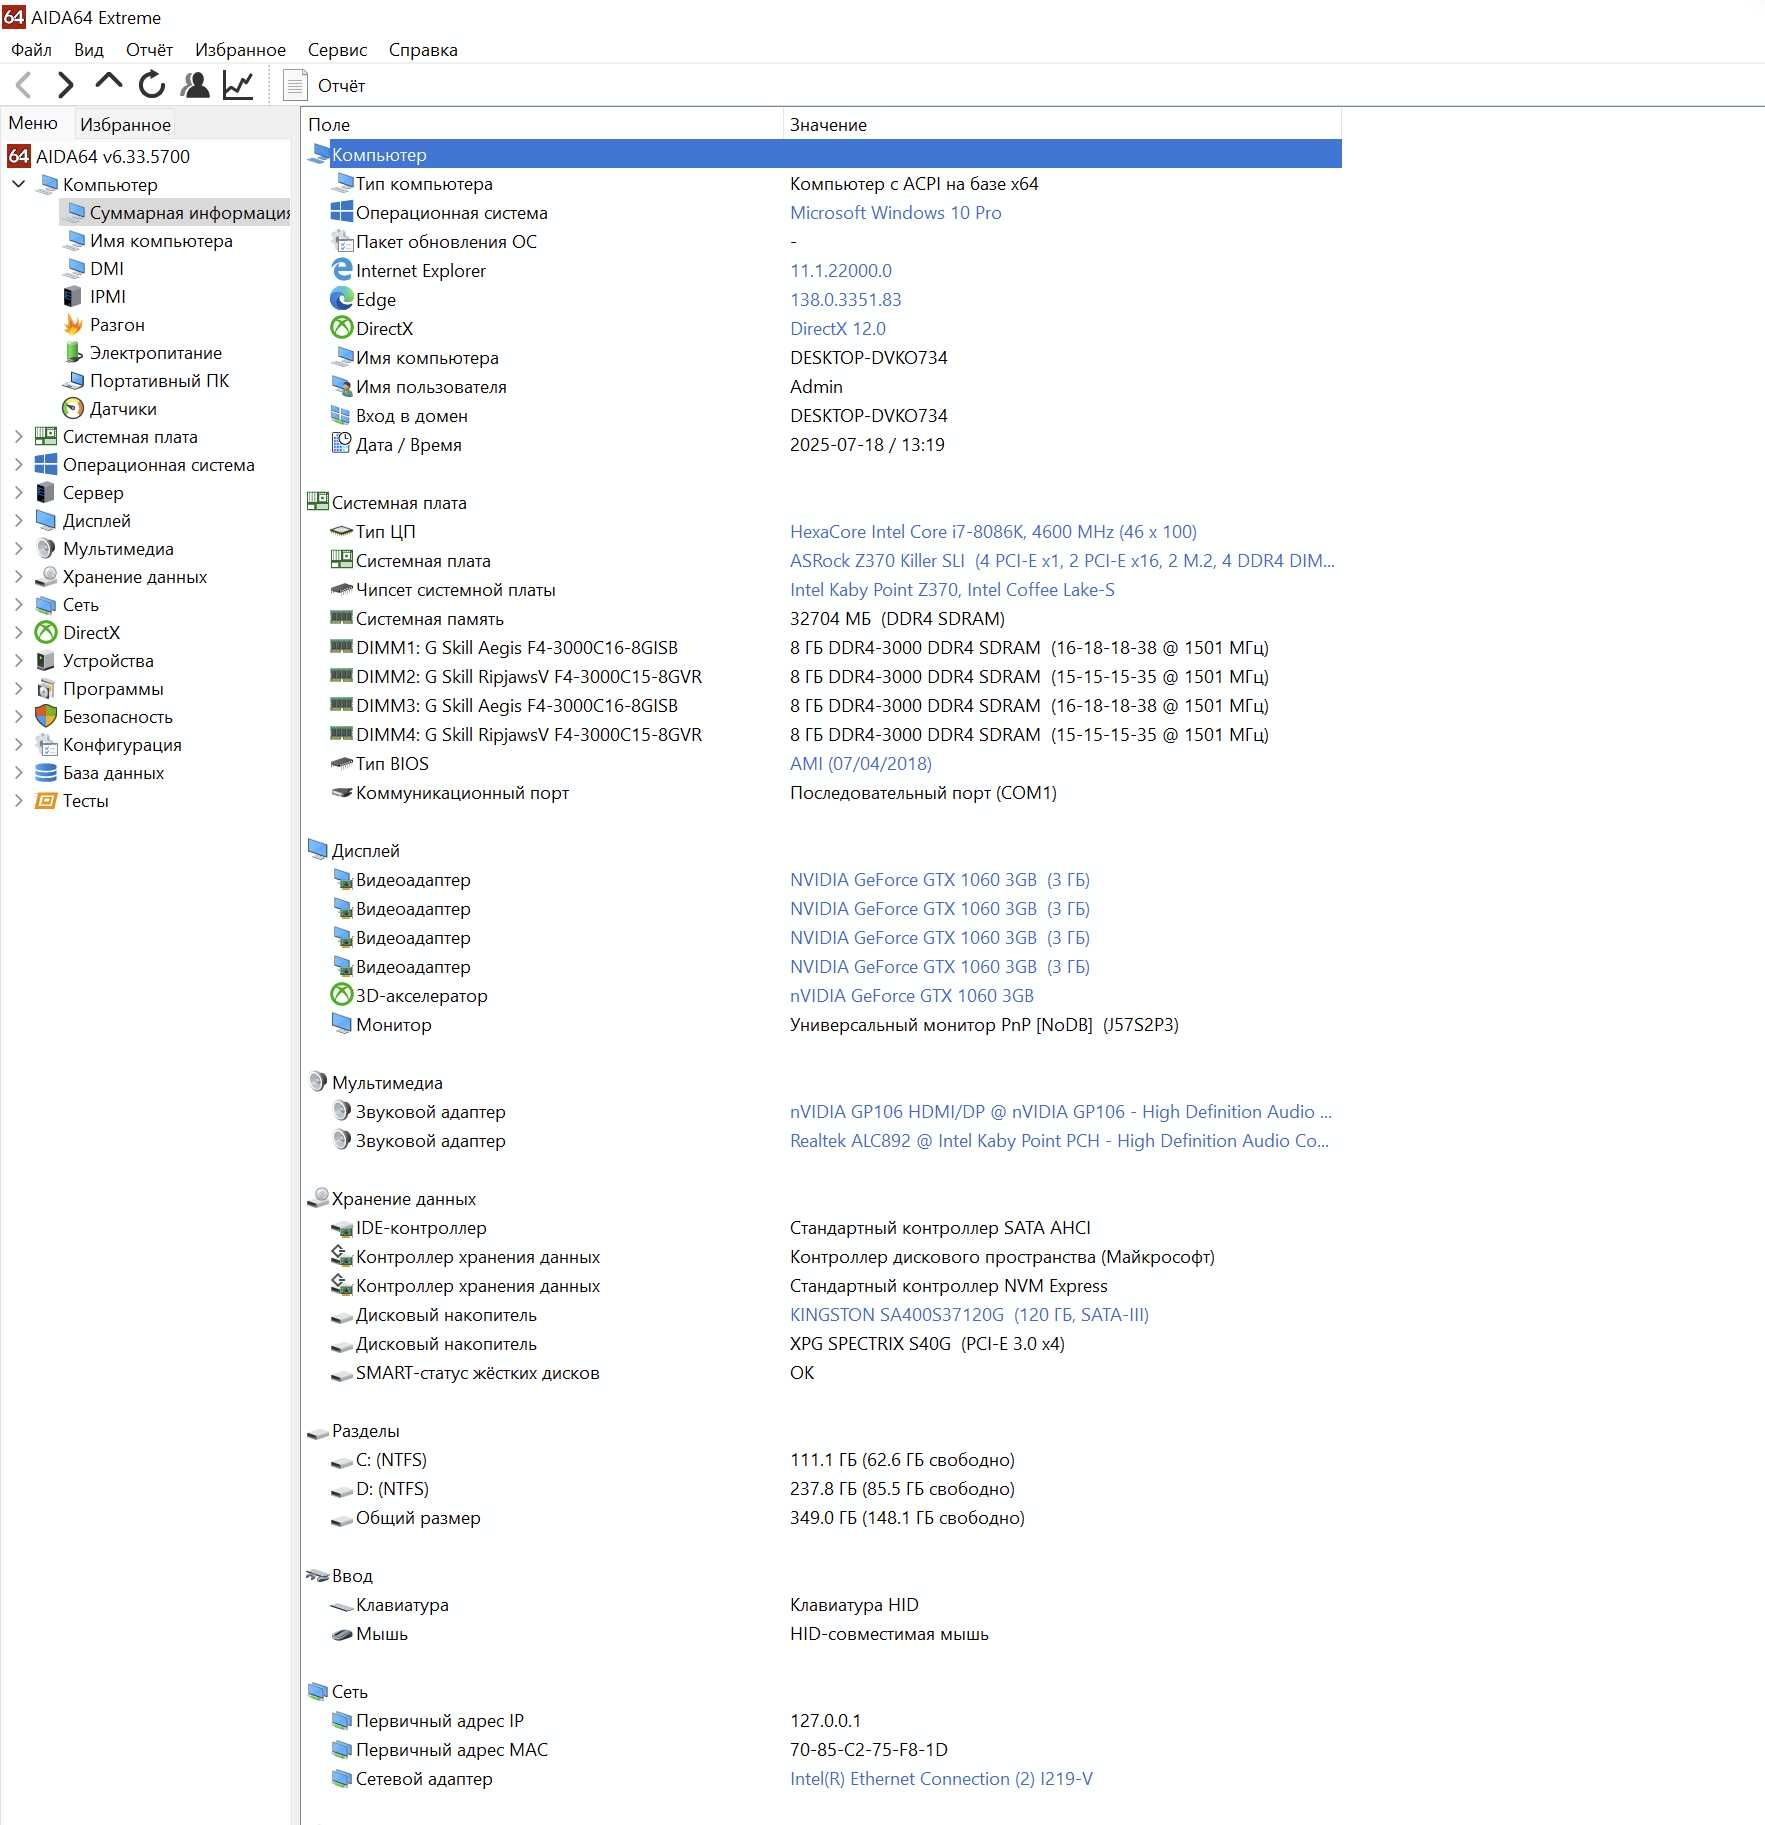1765x1825 pixels.
Task: Click the Программы tree icon
Action: coord(46,688)
